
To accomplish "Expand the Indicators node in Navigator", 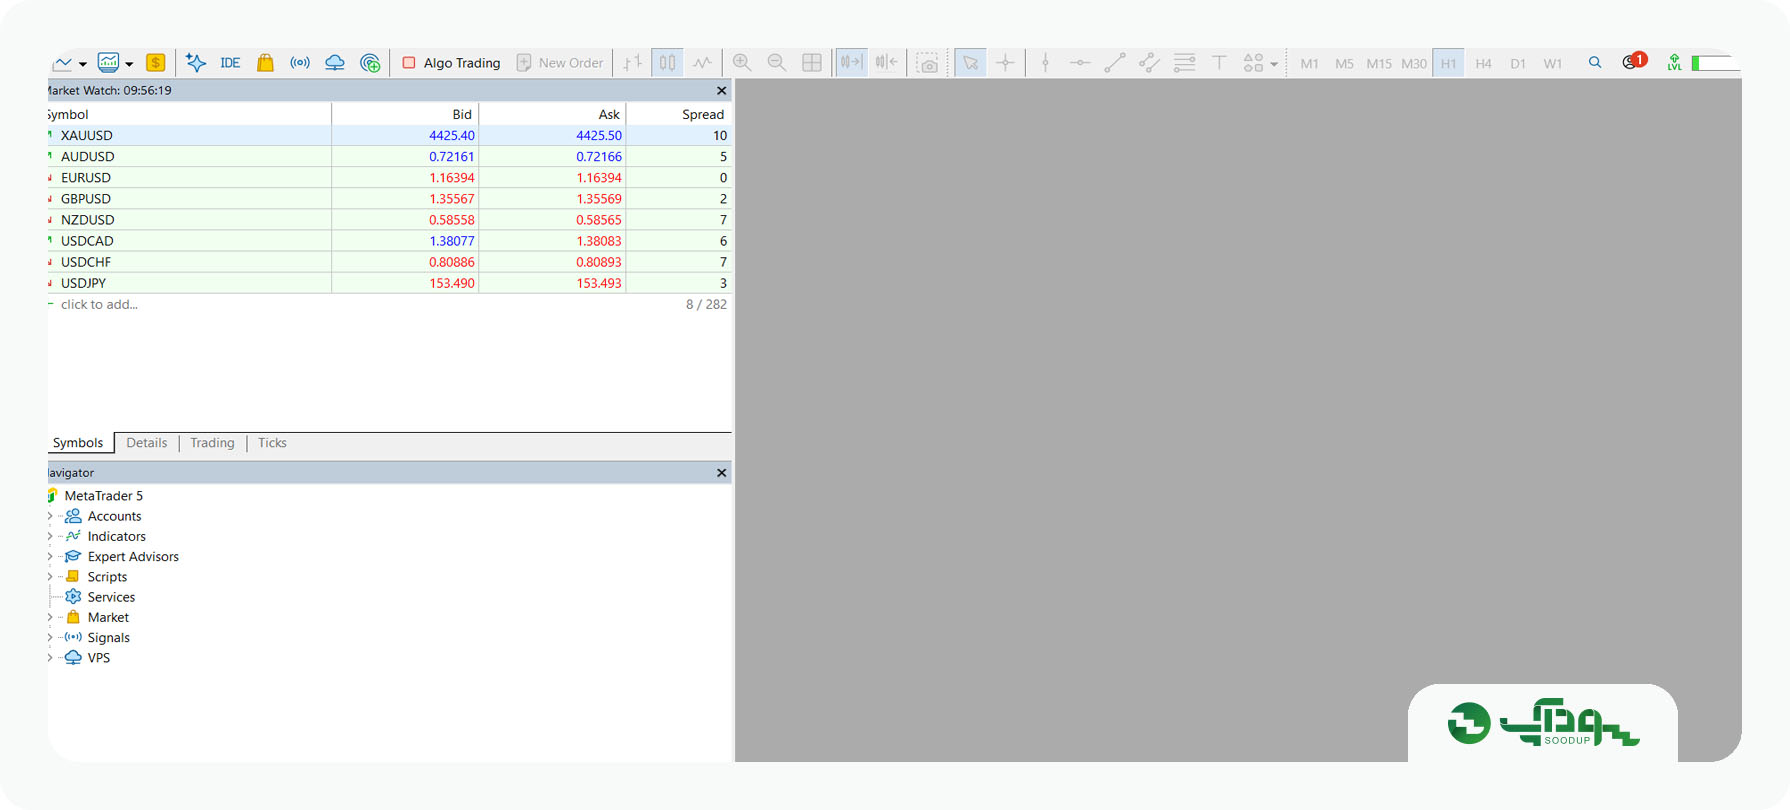I will [x=50, y=536].
